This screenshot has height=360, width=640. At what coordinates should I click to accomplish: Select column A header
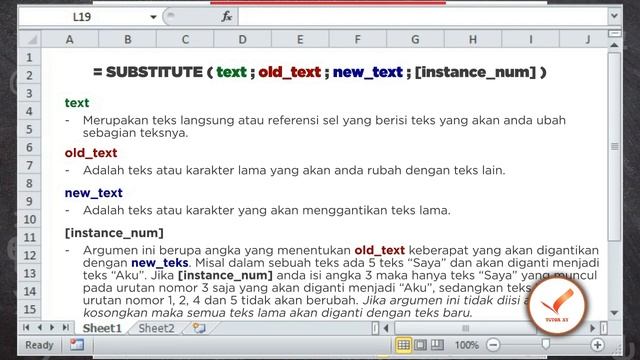click(x=70, y=40)
